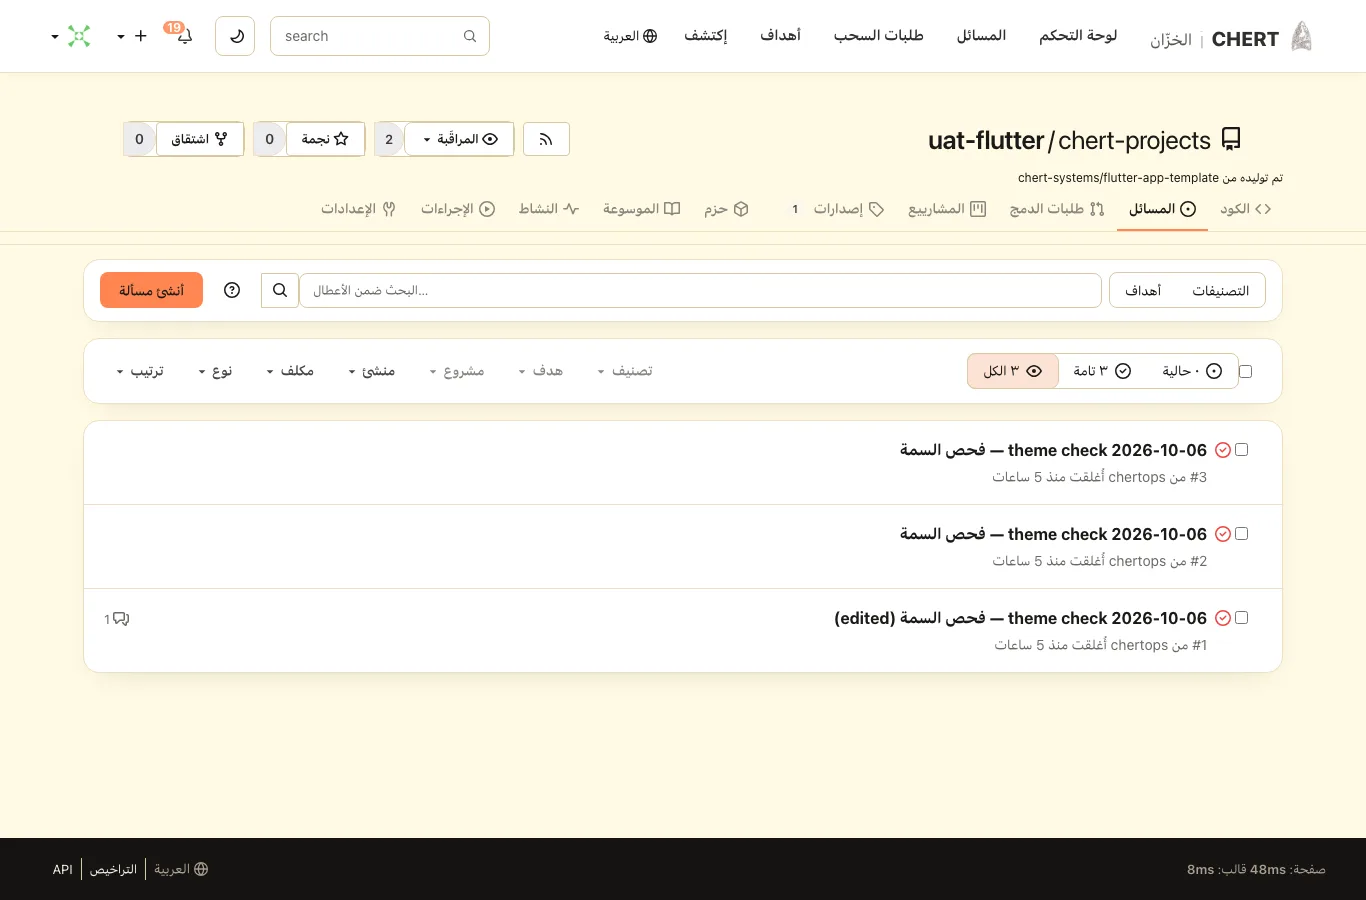1366x900 pixels.
Task: Focus the issue search input field
Action: [x=700, y=290]
